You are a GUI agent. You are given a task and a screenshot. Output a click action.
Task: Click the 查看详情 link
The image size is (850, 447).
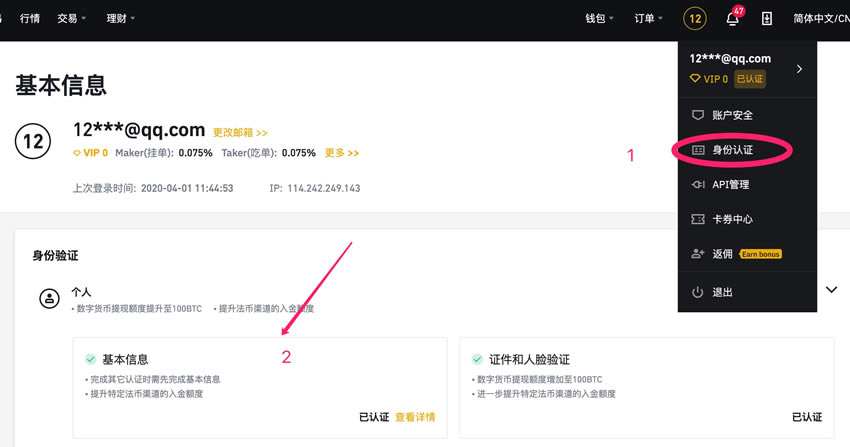click(x=415, y=417)
